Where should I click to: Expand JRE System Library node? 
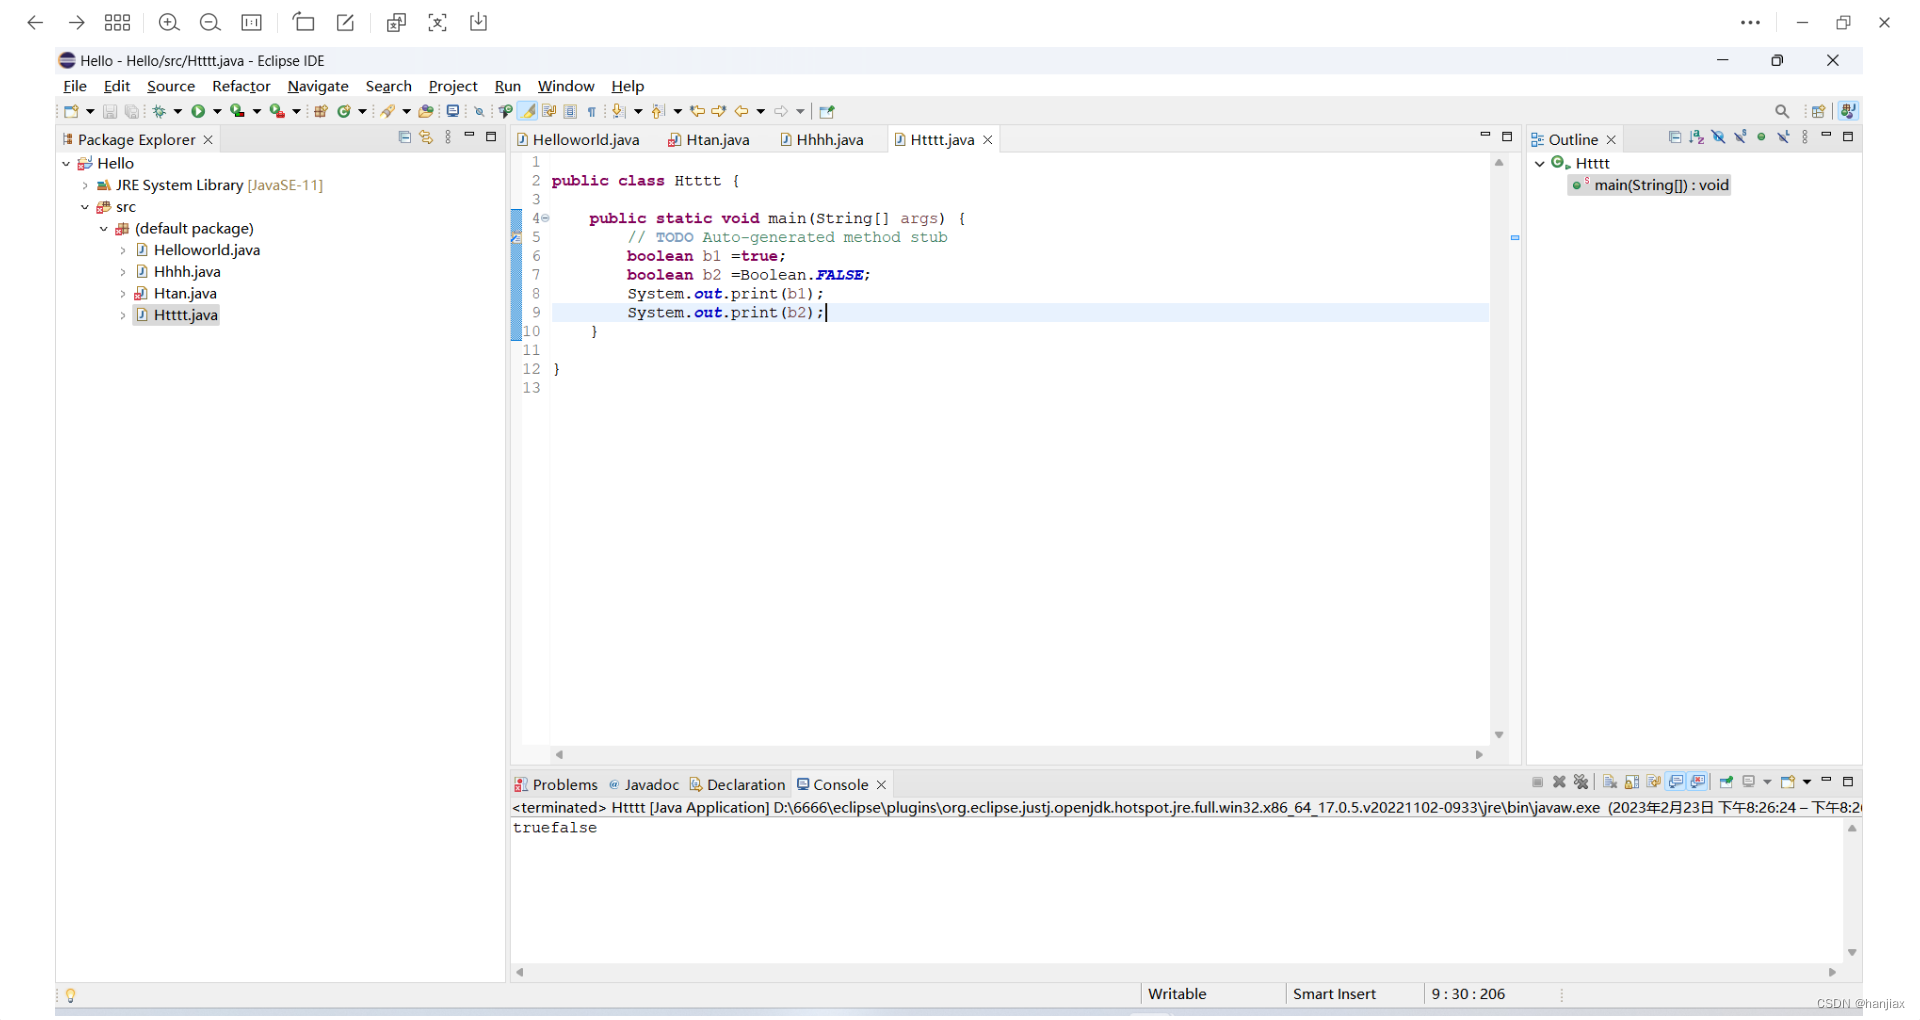85,186
